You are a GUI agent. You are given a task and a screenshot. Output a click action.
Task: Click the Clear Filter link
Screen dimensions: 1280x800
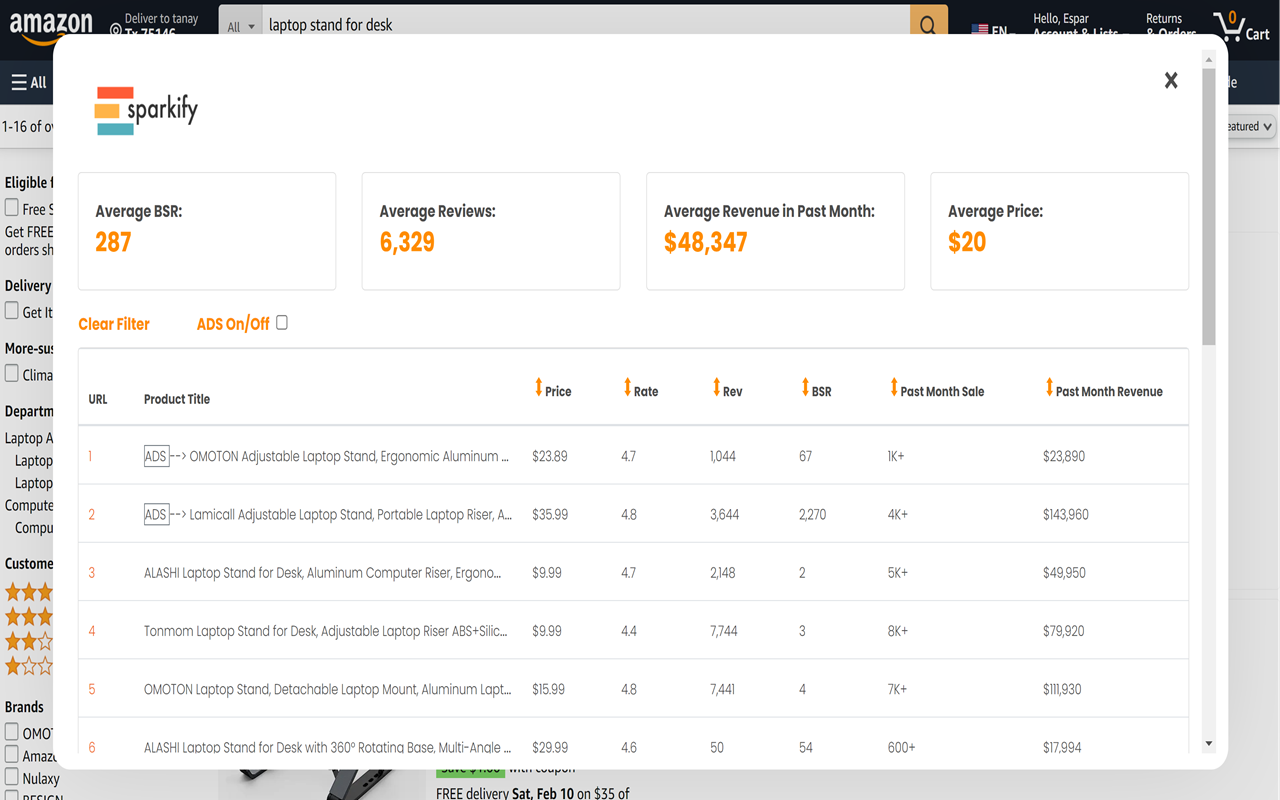114,324
